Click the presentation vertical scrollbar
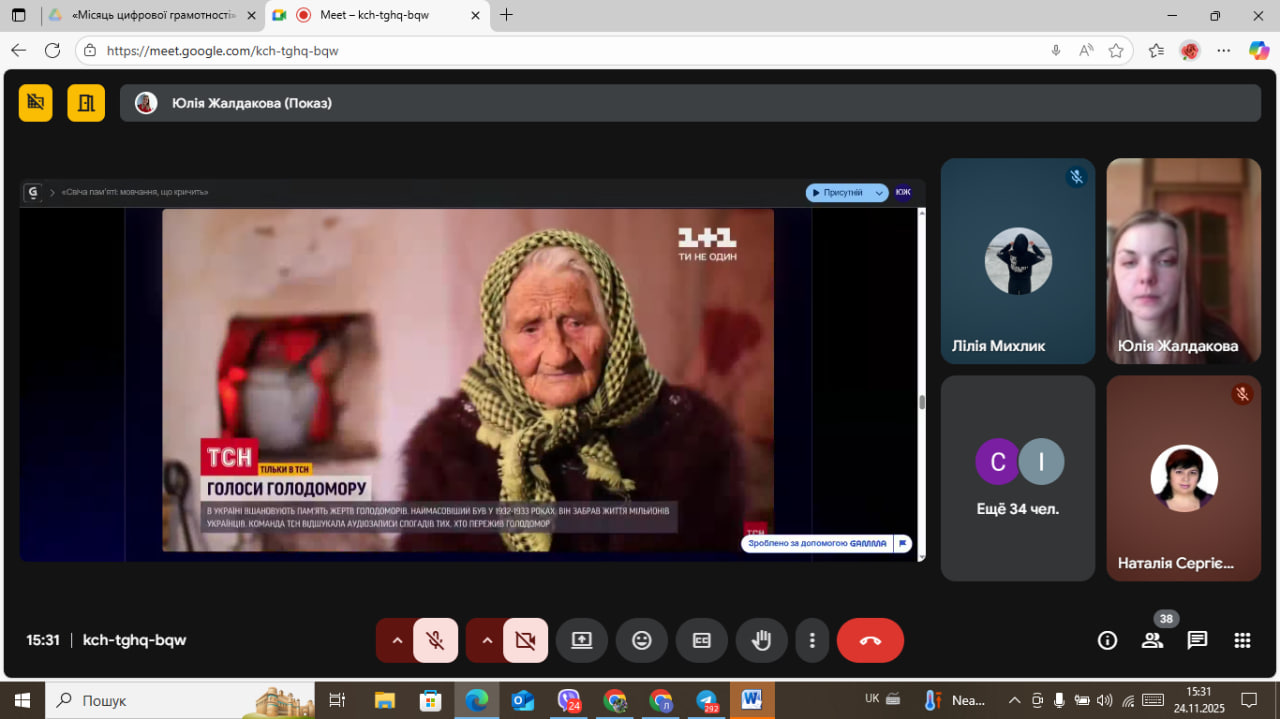1280x719 pixels. coord(921,400)
